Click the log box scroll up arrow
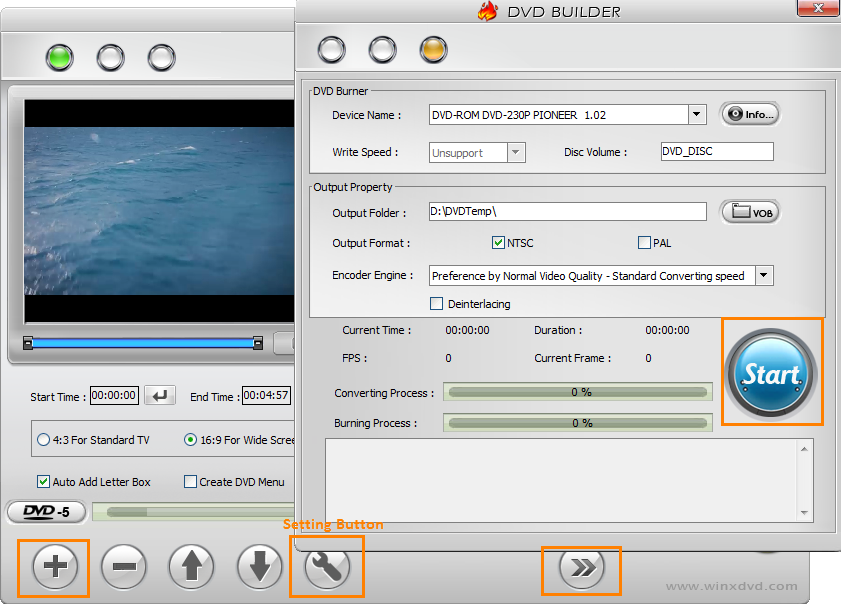Screen dimensions: 841x604 [804, 449]
